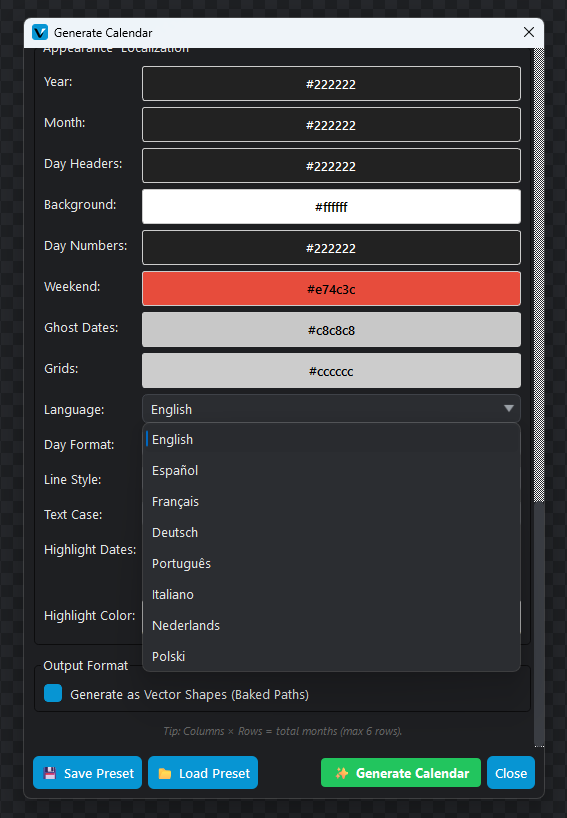The image size is (567, 818).
Task: Toggle Generate as Vector Shapes checkbox
Action: tap(53, 693)
